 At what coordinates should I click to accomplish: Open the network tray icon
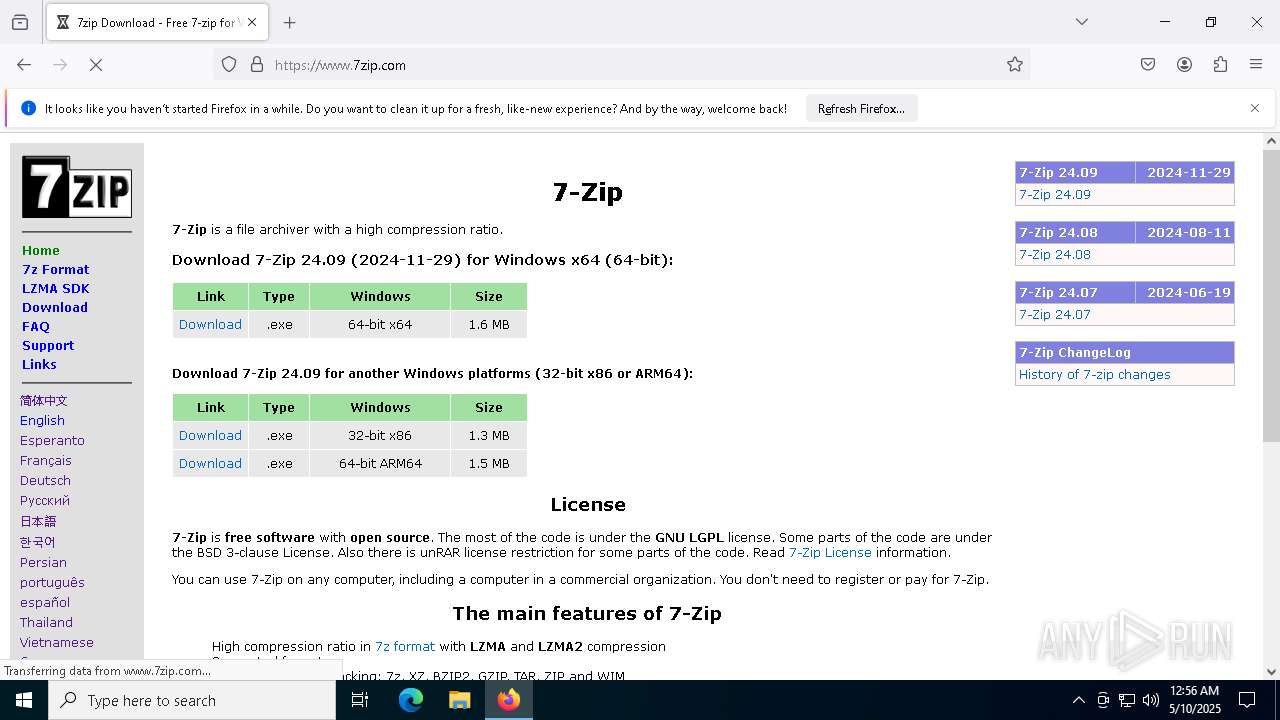click(1127, 700)
